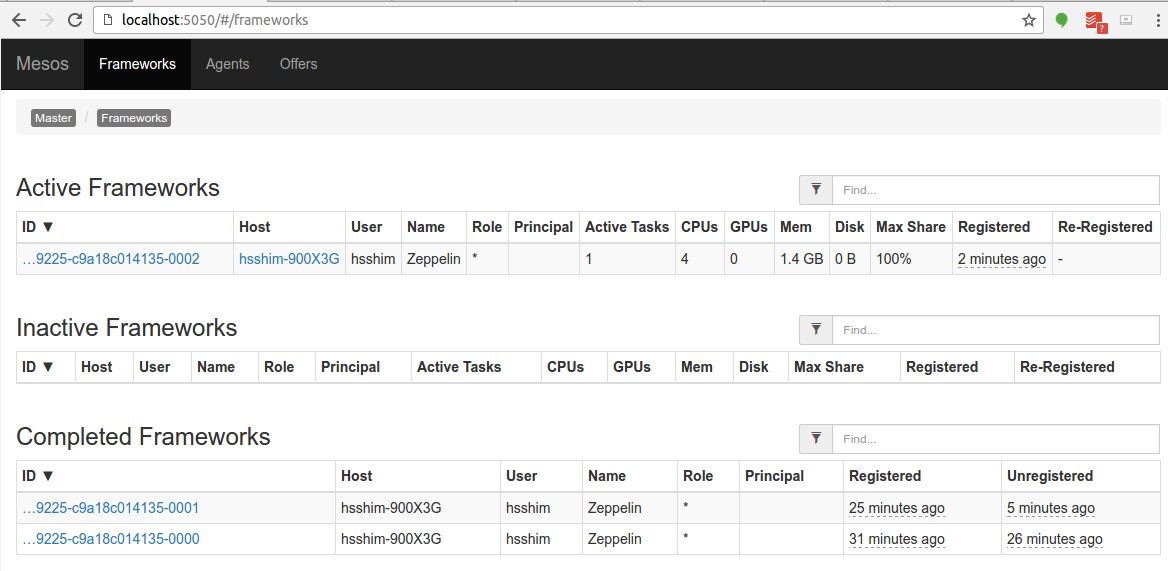Click the Master breadcrumb
1168x571 pixels.
point(53,118)
